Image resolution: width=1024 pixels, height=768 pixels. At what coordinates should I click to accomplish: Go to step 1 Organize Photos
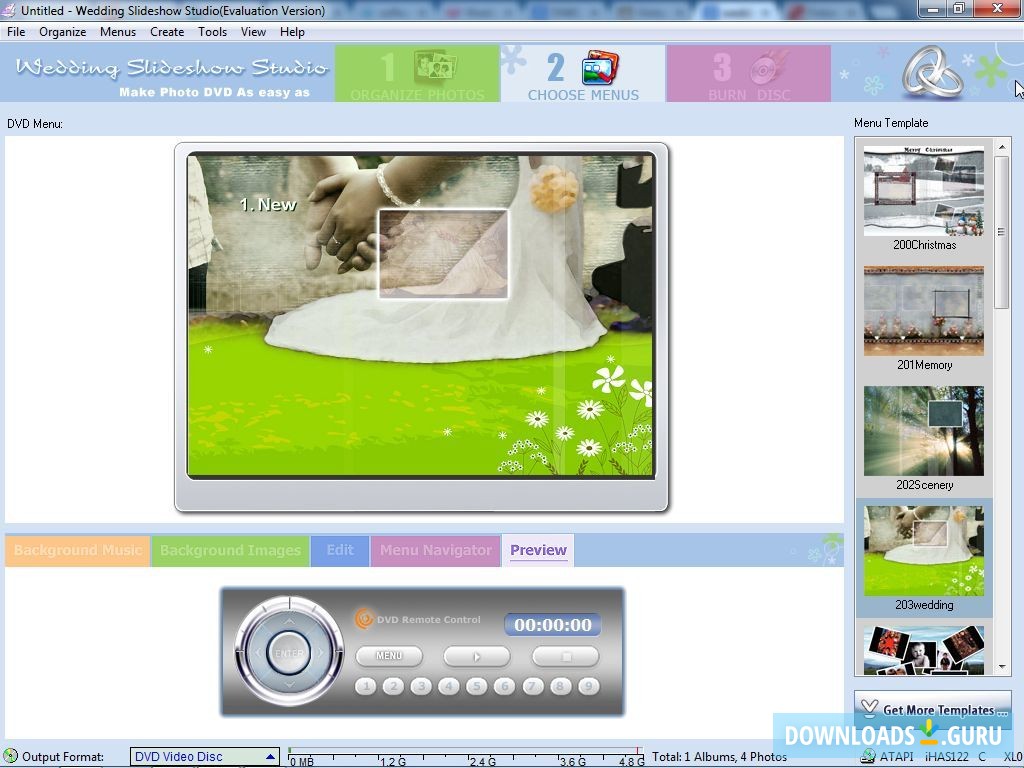pos(417,73)
